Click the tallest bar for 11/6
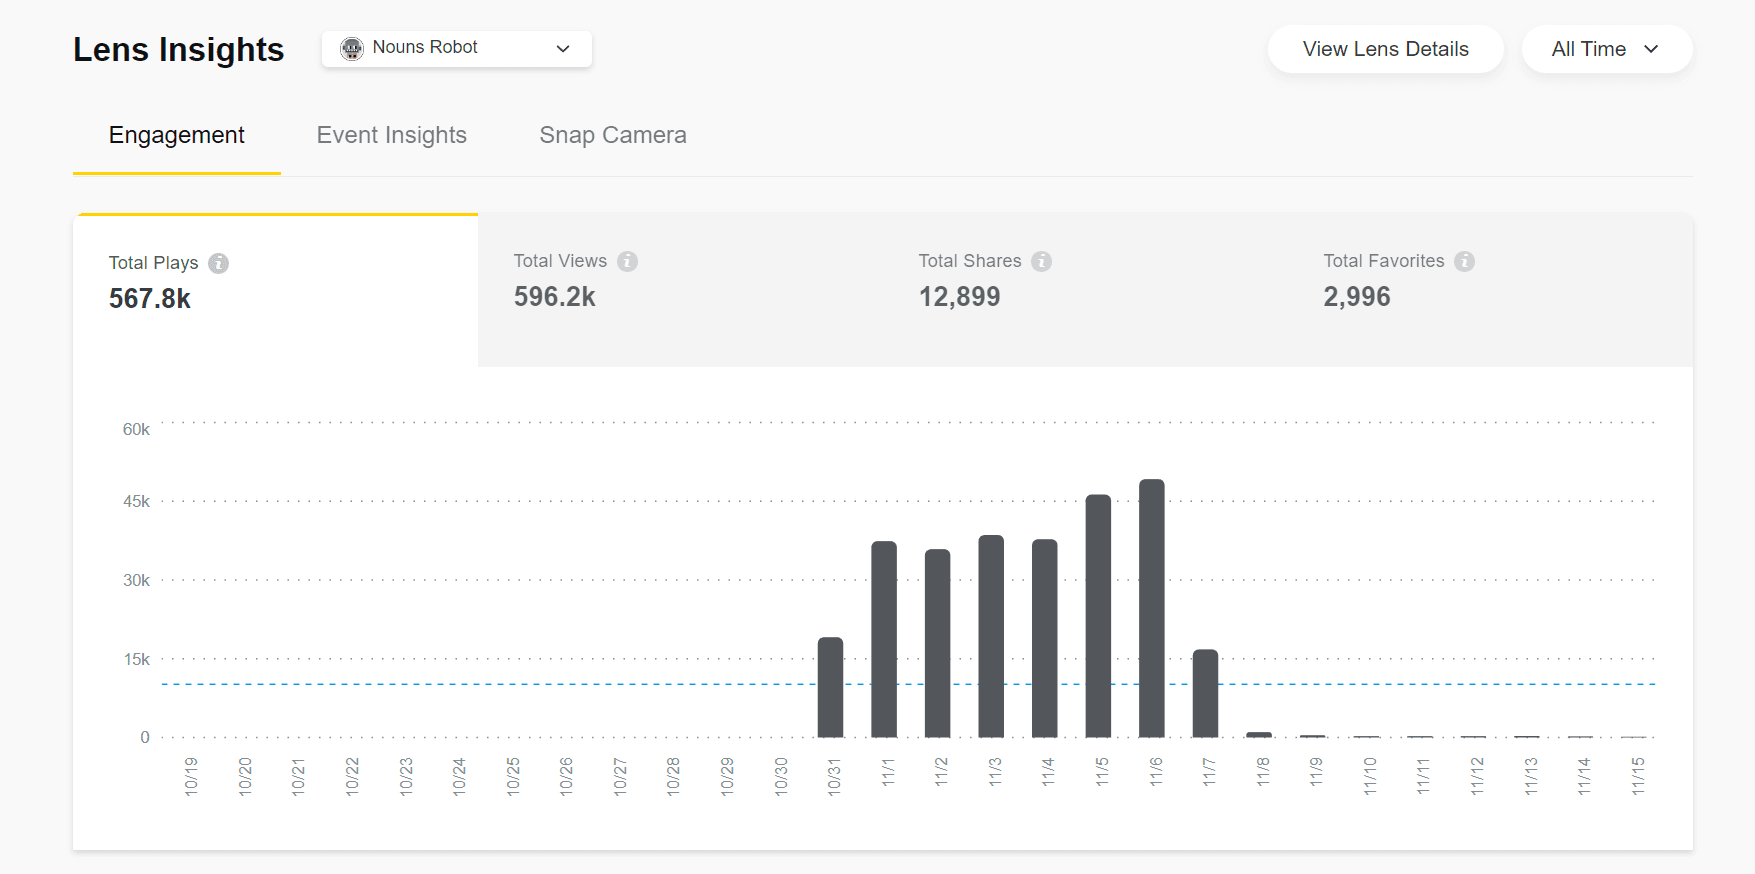 pyautogui.click(x=1151, y=608)
